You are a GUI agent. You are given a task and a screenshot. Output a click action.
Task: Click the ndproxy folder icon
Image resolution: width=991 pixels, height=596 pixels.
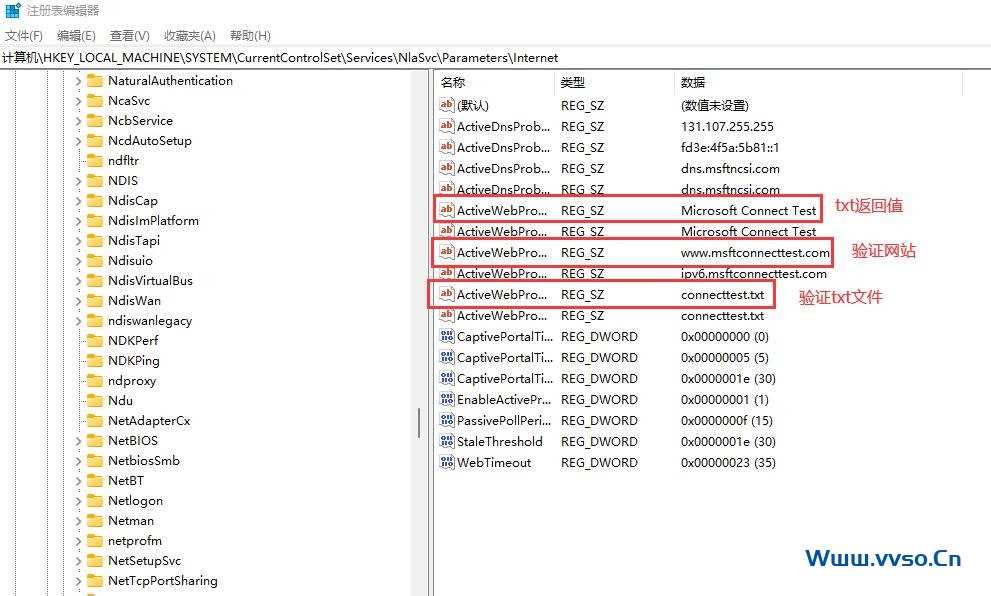(x=95, y=380)
